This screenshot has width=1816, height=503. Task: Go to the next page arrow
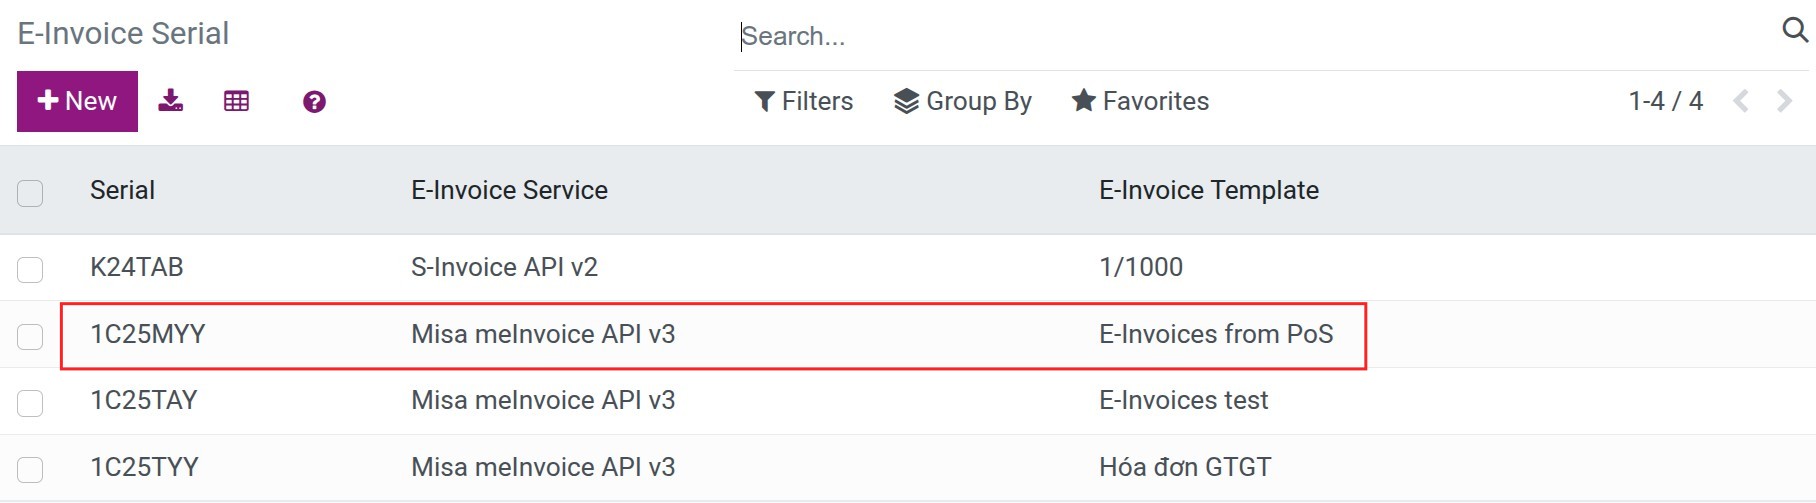pyautogui.click(x=1784, y=101)
